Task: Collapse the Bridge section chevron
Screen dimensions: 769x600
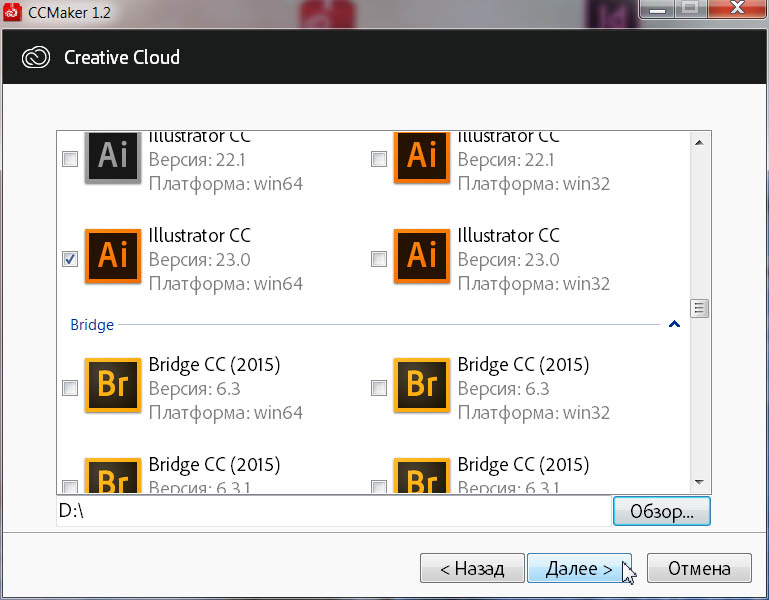Action: [x=674, y=324]
